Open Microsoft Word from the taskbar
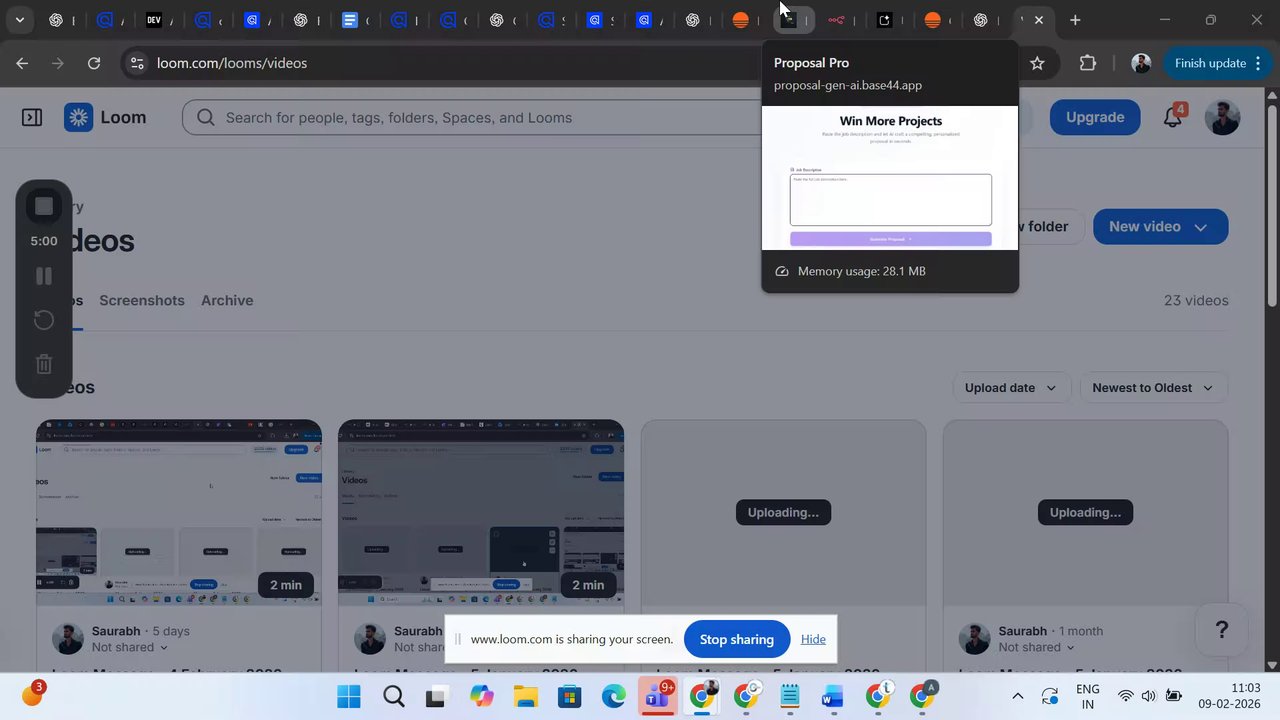Screen dimensions: 1280x720 pyautogui.click(x=833, y=697)
